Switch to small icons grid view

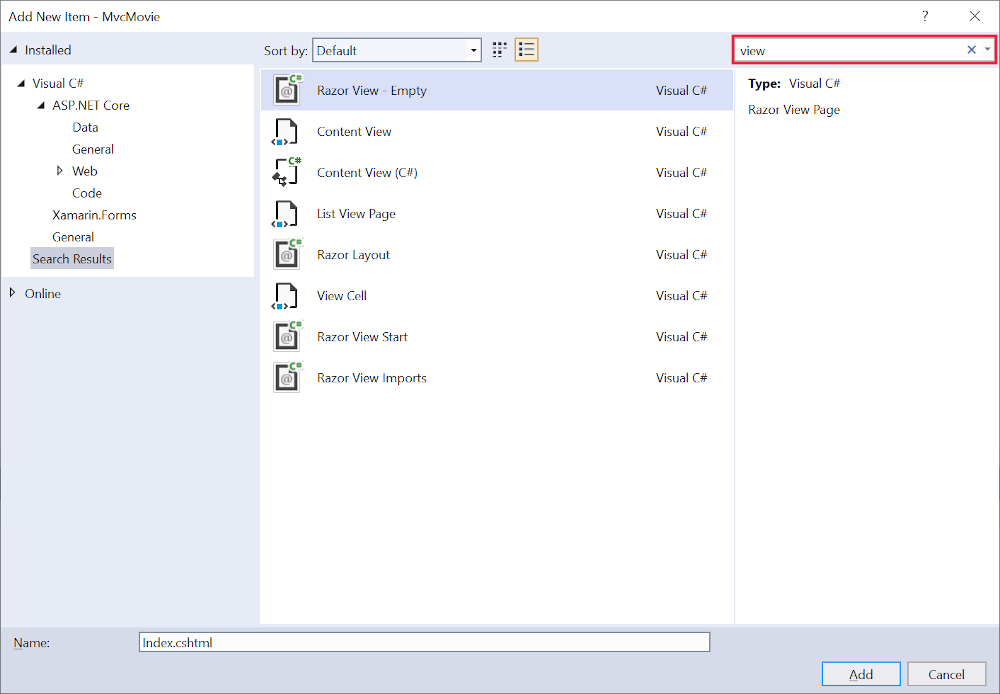click(x=500, y=50)
